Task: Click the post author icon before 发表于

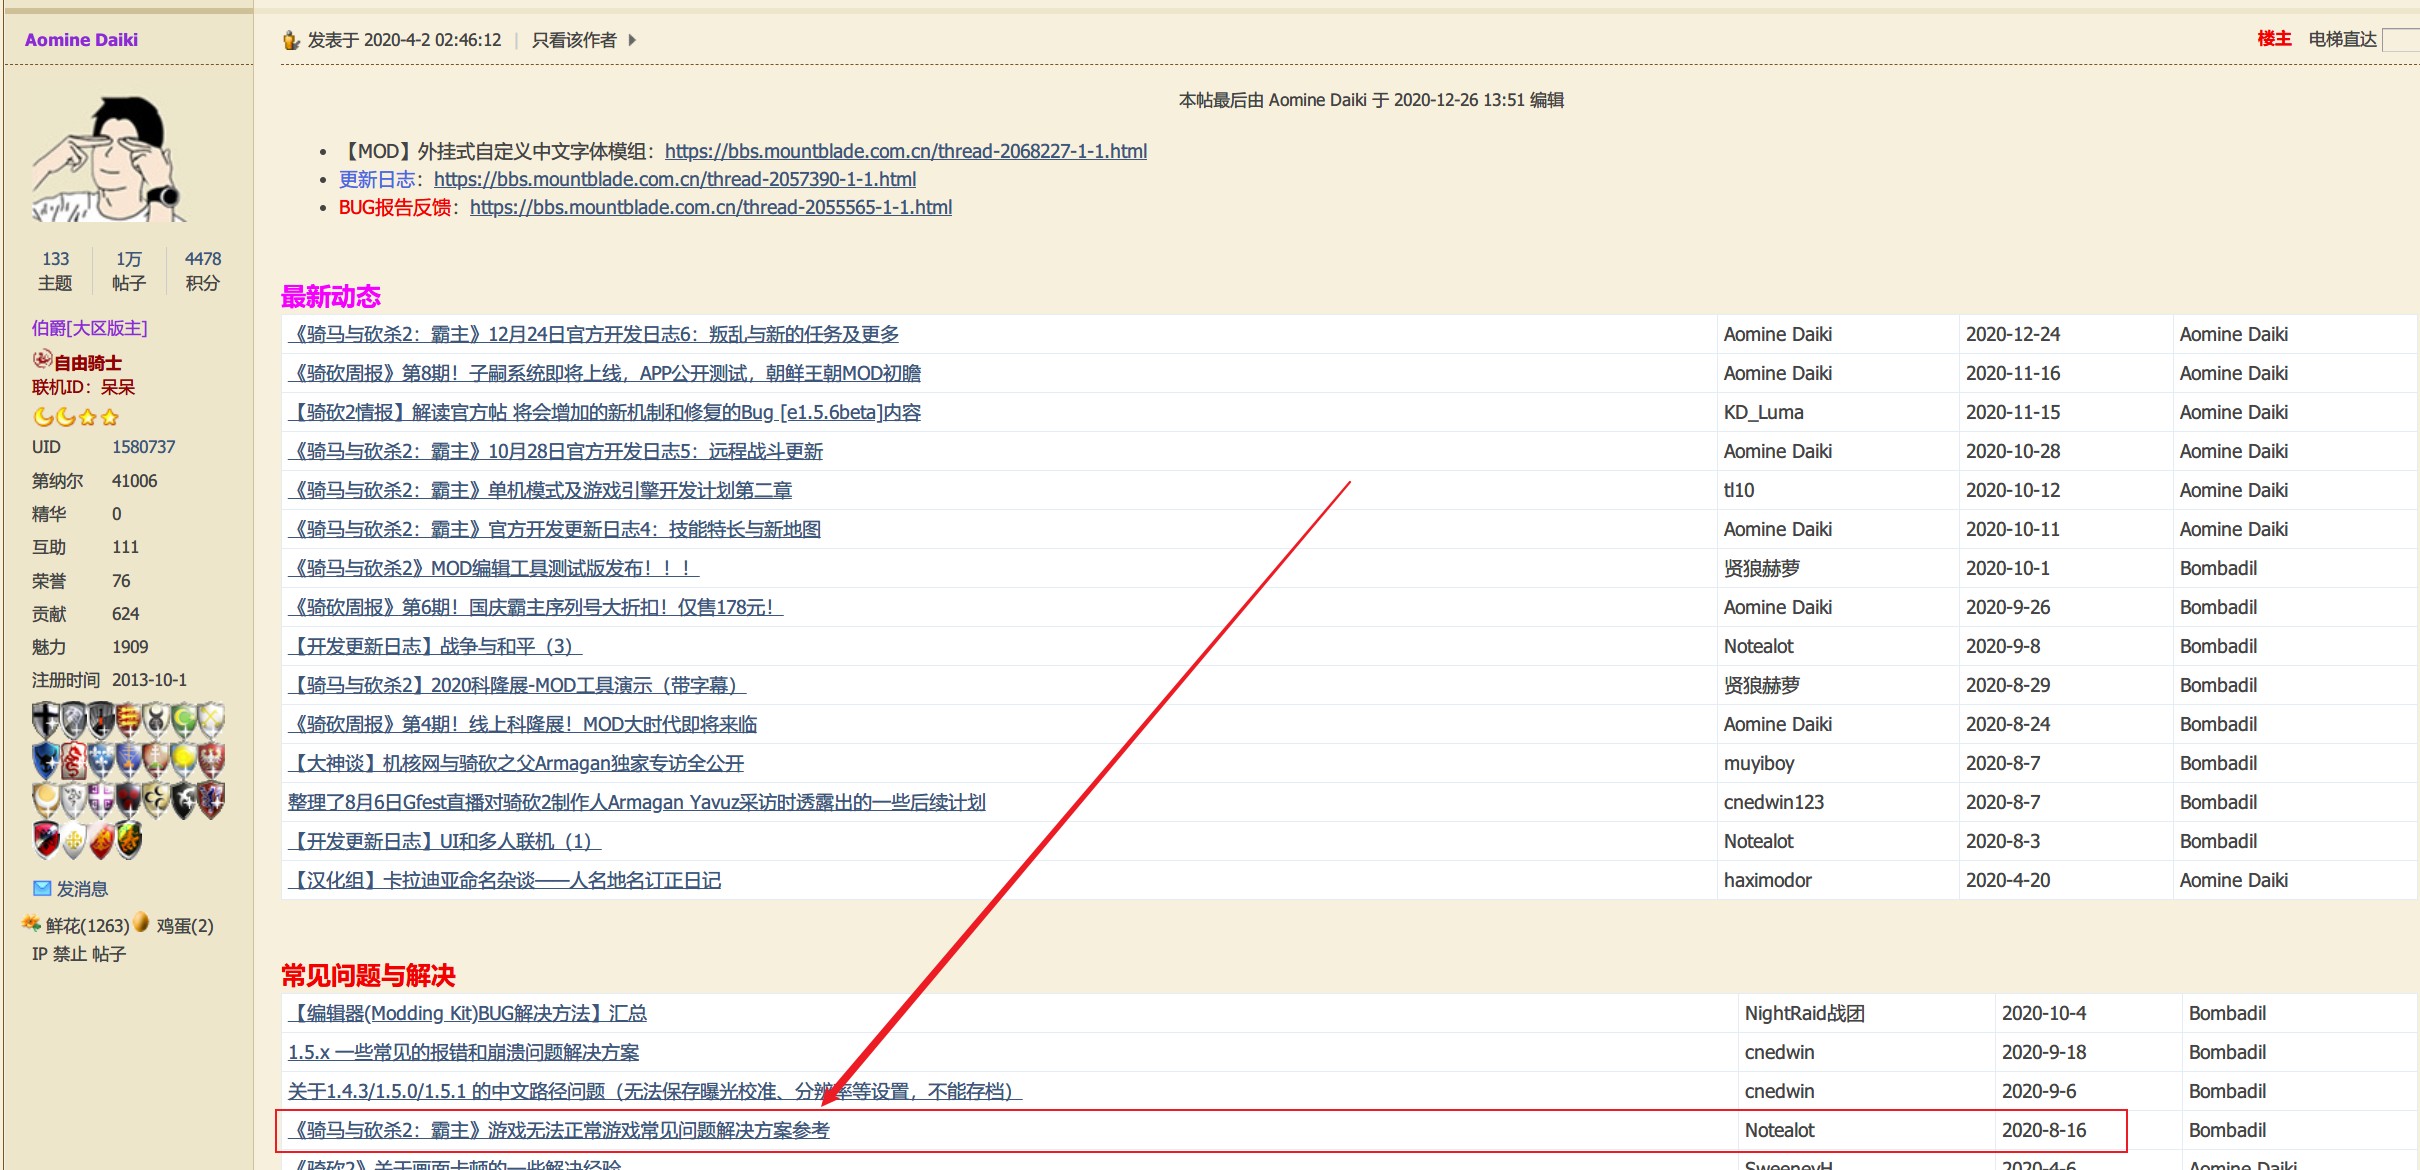Action: click(291, 40)
